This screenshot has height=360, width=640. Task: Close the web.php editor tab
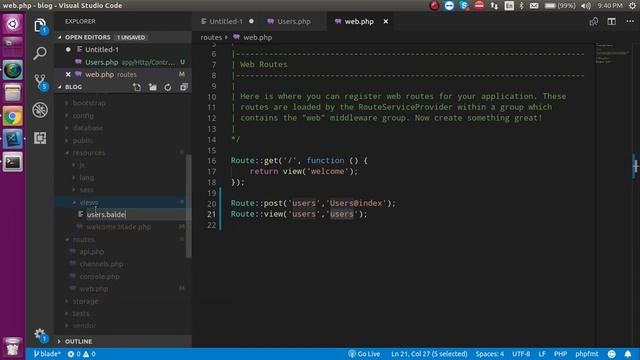coord(386,21)
